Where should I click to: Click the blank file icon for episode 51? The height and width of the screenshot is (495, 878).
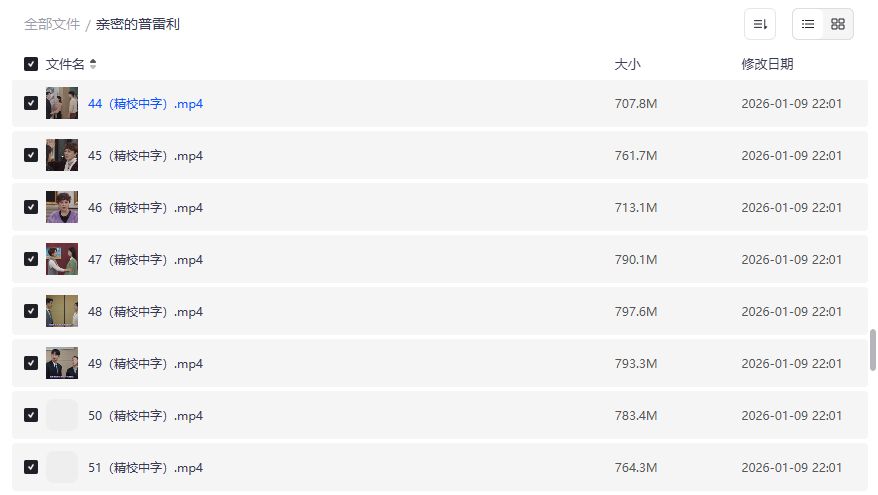point(62,467)
